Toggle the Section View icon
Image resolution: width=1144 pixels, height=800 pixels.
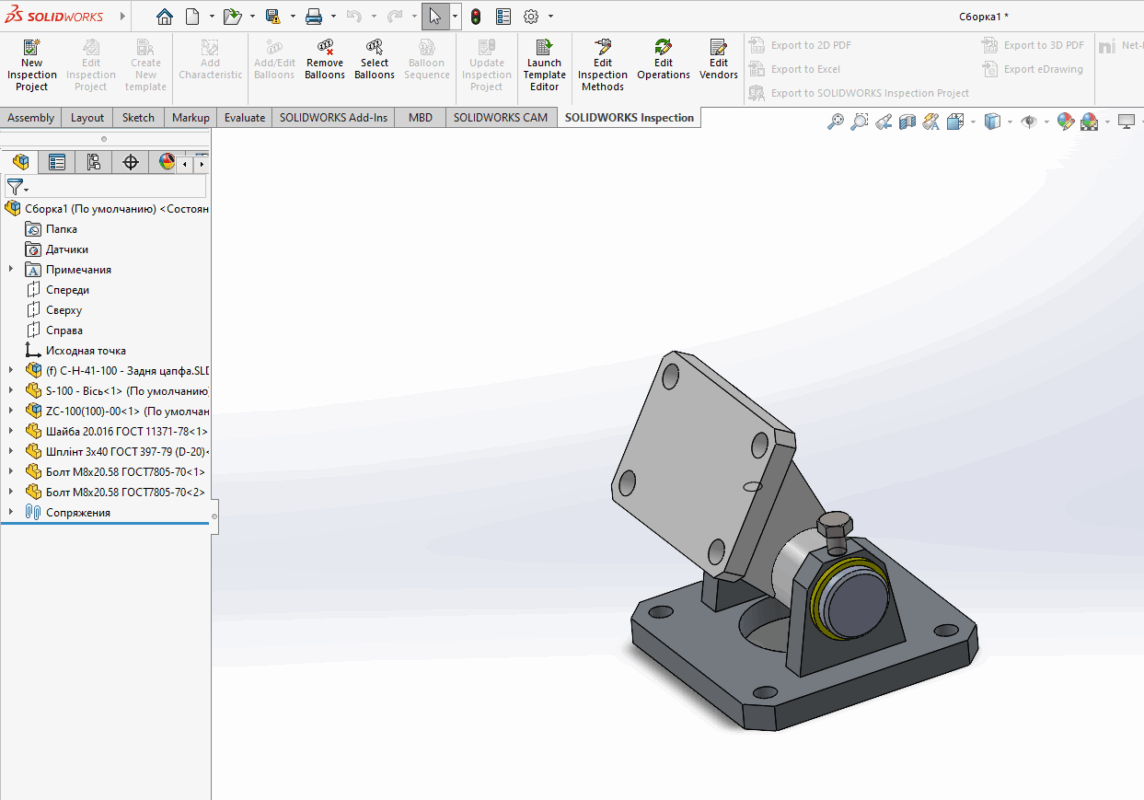(x=907, y=122)
